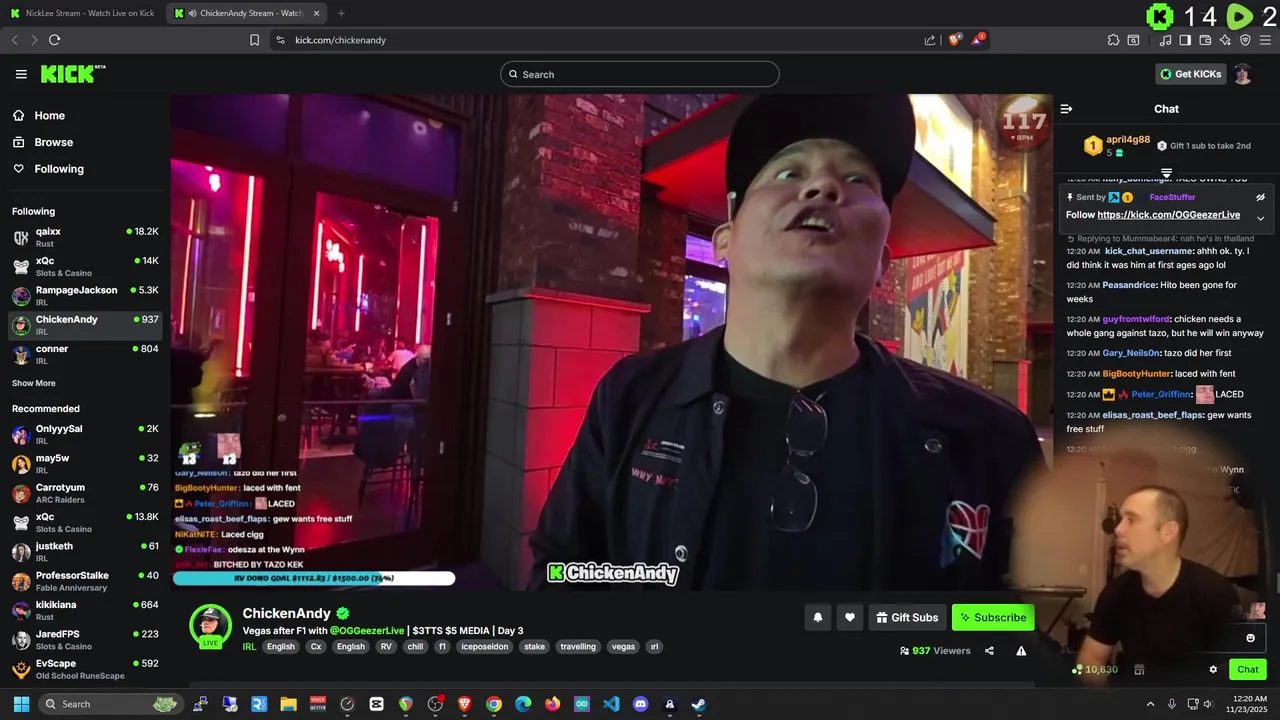Send message with green Chat button
Viewport: 1280px width, 720px height.
(x=1248, y=670)
